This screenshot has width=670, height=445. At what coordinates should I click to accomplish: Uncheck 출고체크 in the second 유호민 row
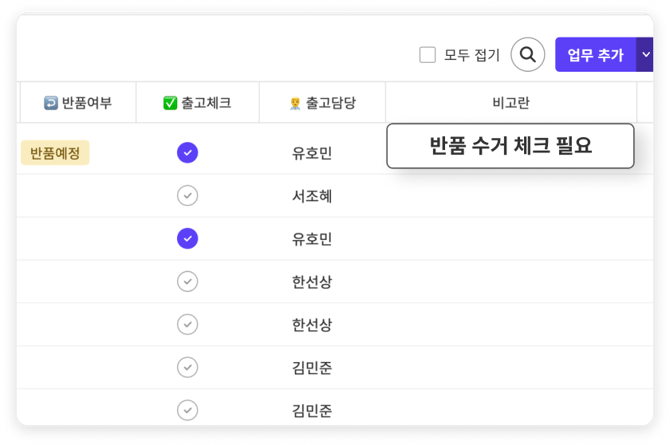pos(187,238)
